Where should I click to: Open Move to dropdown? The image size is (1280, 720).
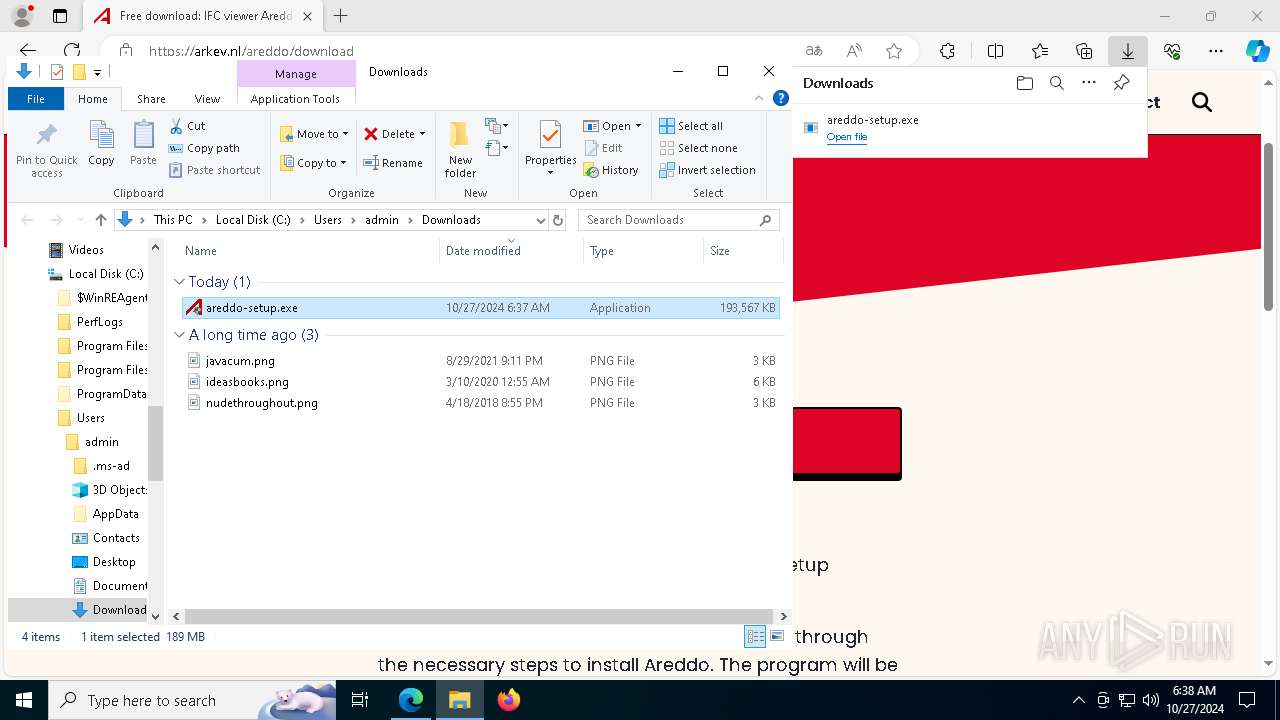(314, 134)
